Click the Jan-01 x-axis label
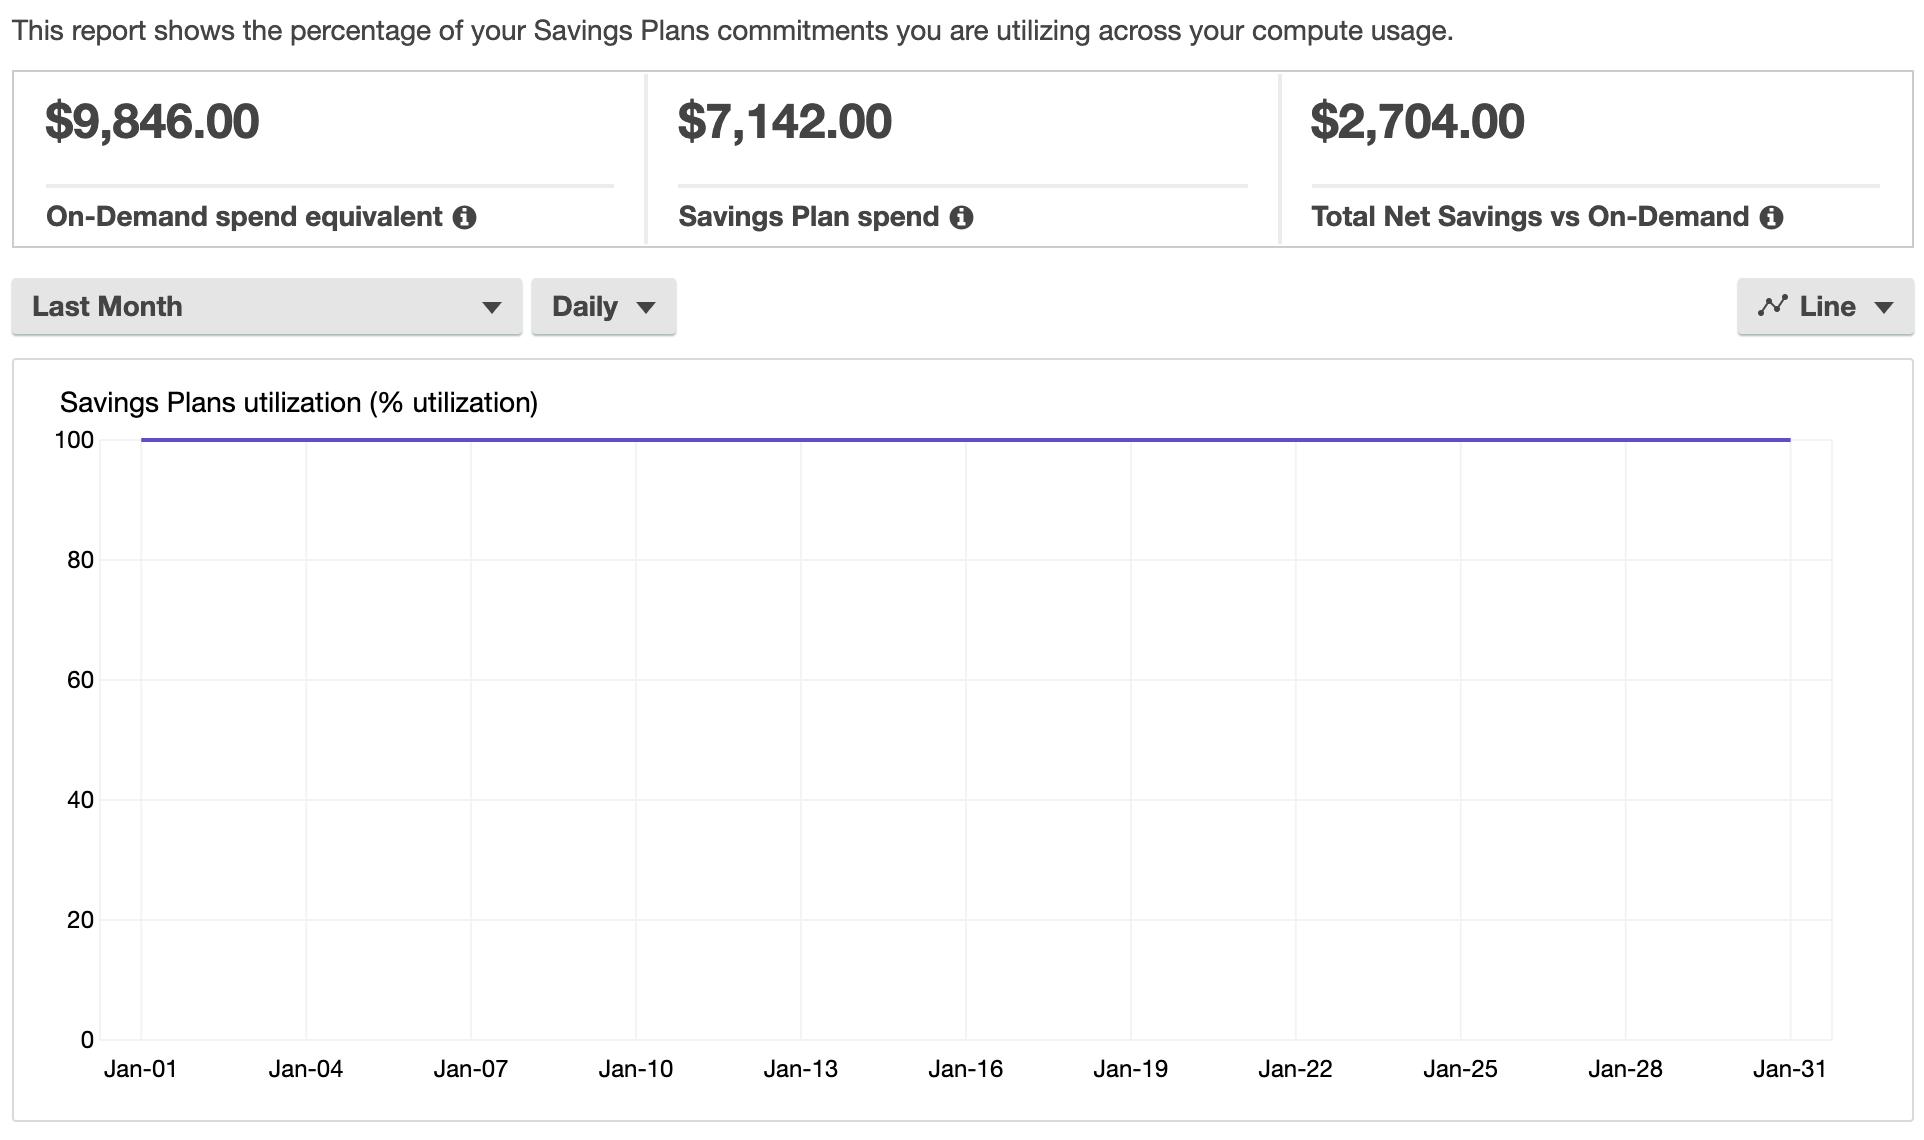Viewport: 1924px width, 1140px height. 141,1069
